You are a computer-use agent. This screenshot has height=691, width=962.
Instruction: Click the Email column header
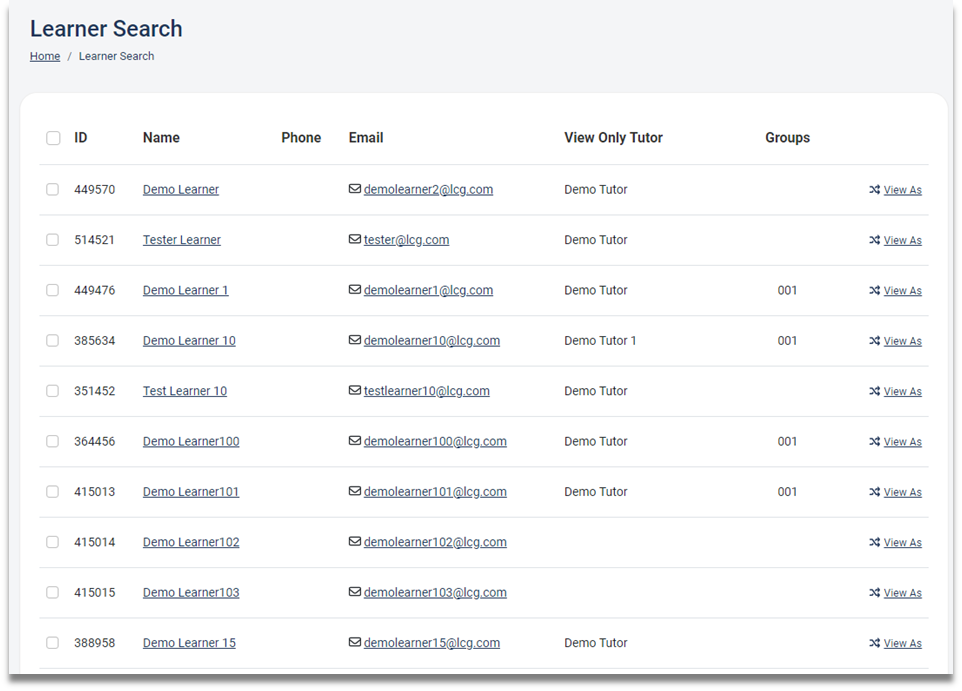coord(366,137)
